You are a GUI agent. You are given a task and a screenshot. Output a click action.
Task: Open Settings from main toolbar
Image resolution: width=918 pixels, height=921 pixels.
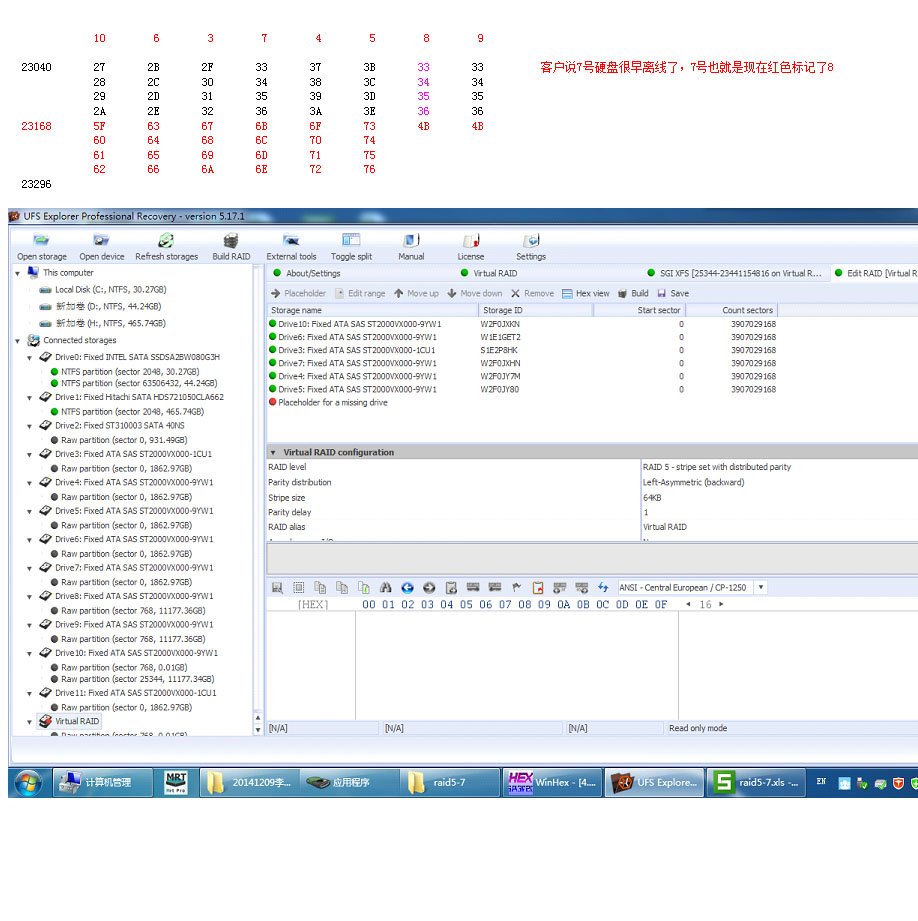pos(531,247)
